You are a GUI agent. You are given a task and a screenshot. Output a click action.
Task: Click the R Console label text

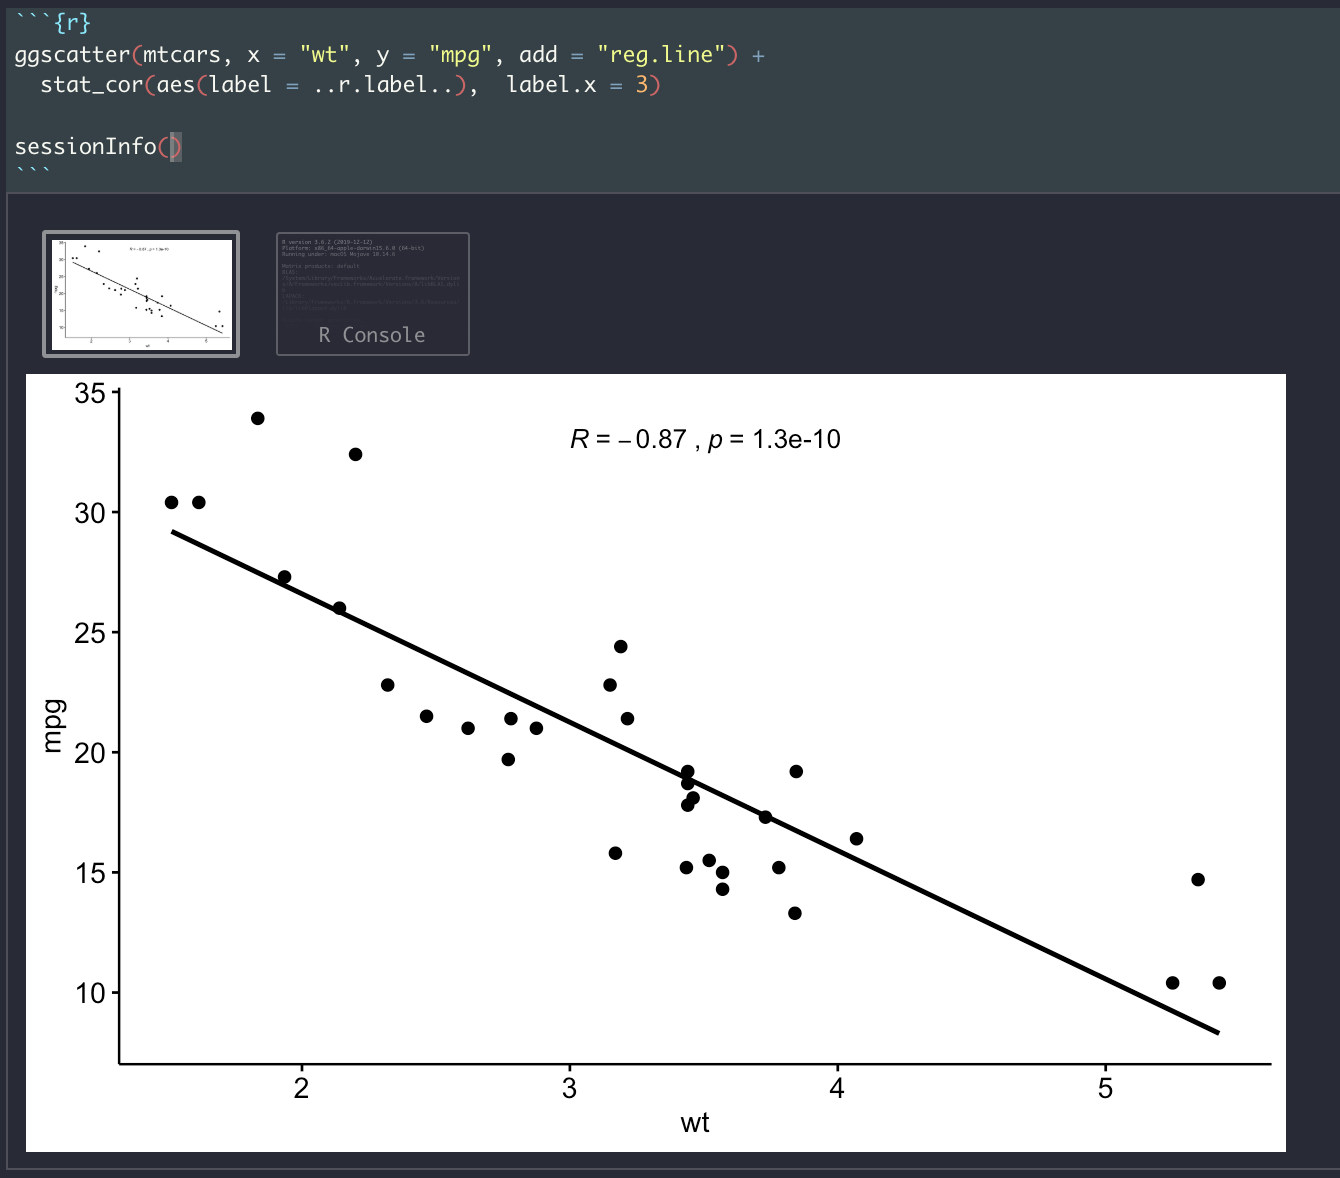(x=372, y=334)
